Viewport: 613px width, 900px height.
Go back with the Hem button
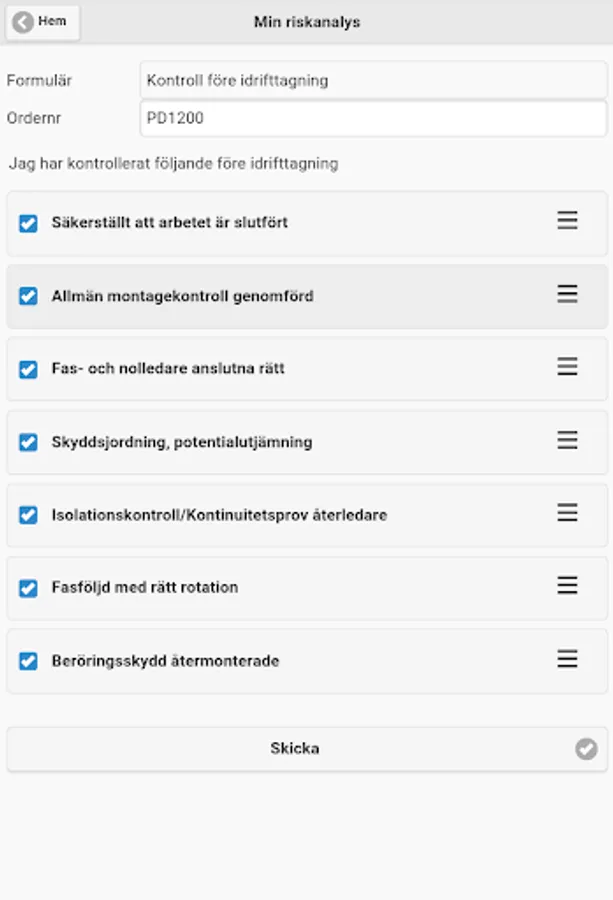point(43,22)
